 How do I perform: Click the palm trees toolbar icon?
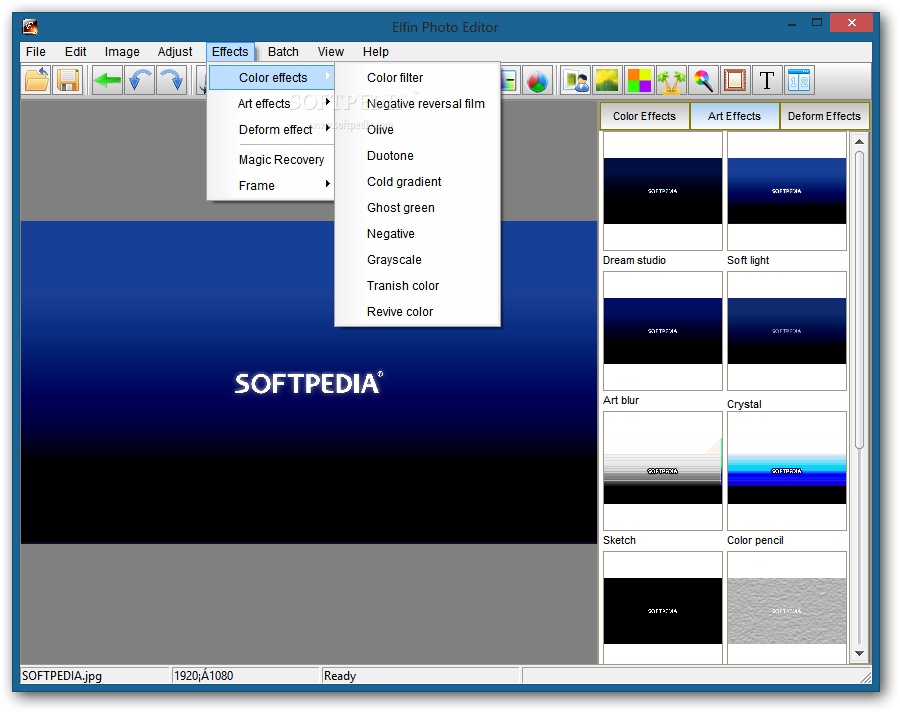click(x=671, y=80)
